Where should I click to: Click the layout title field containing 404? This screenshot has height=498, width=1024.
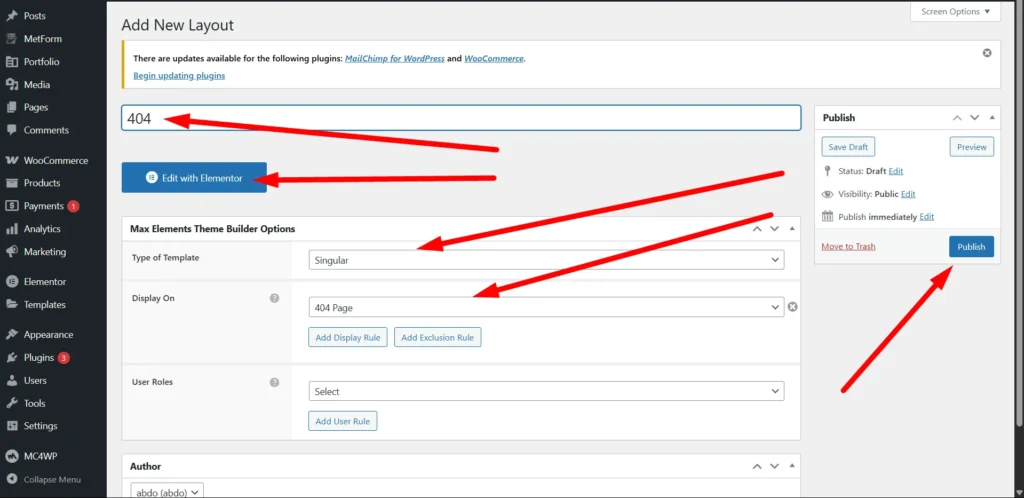click(x=460, y=118)
